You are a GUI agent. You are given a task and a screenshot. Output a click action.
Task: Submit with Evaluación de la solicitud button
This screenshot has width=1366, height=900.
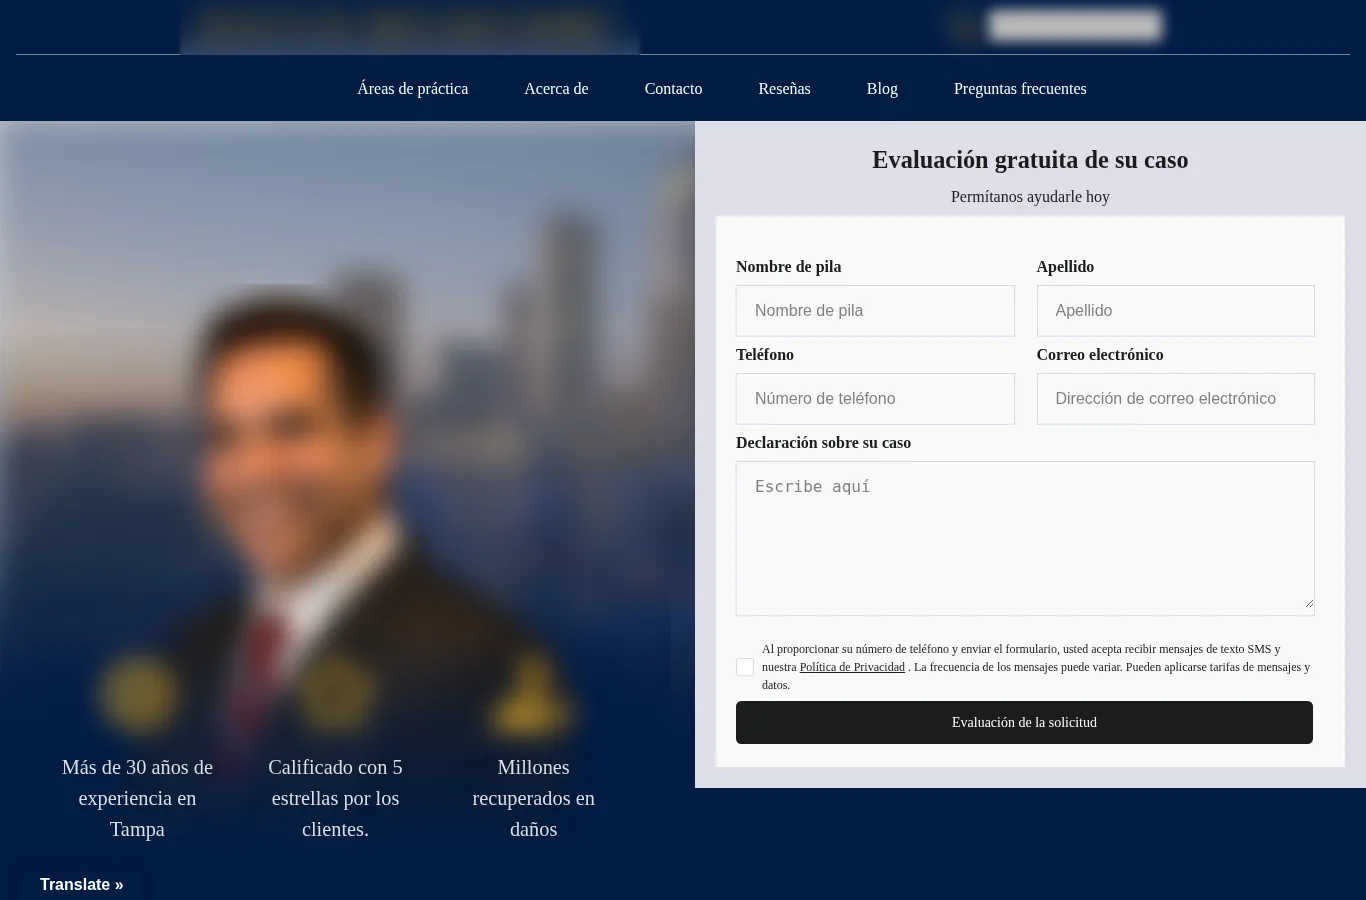coord(1024,722)
